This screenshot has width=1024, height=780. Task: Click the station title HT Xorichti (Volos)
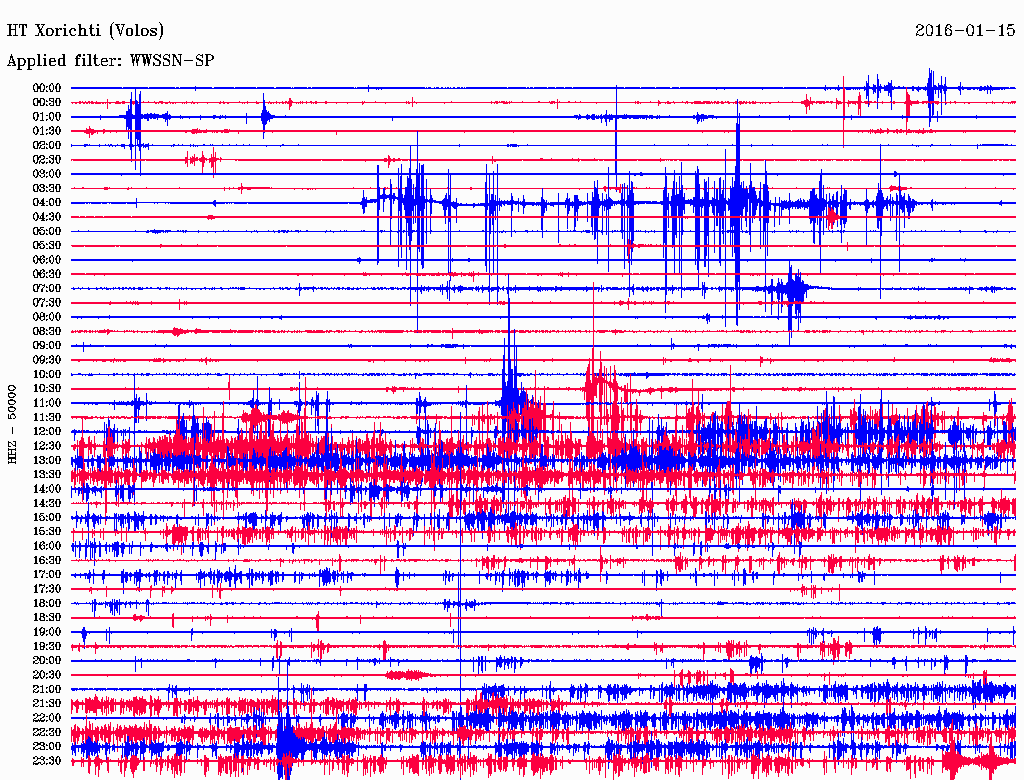(x=86, y=31)
